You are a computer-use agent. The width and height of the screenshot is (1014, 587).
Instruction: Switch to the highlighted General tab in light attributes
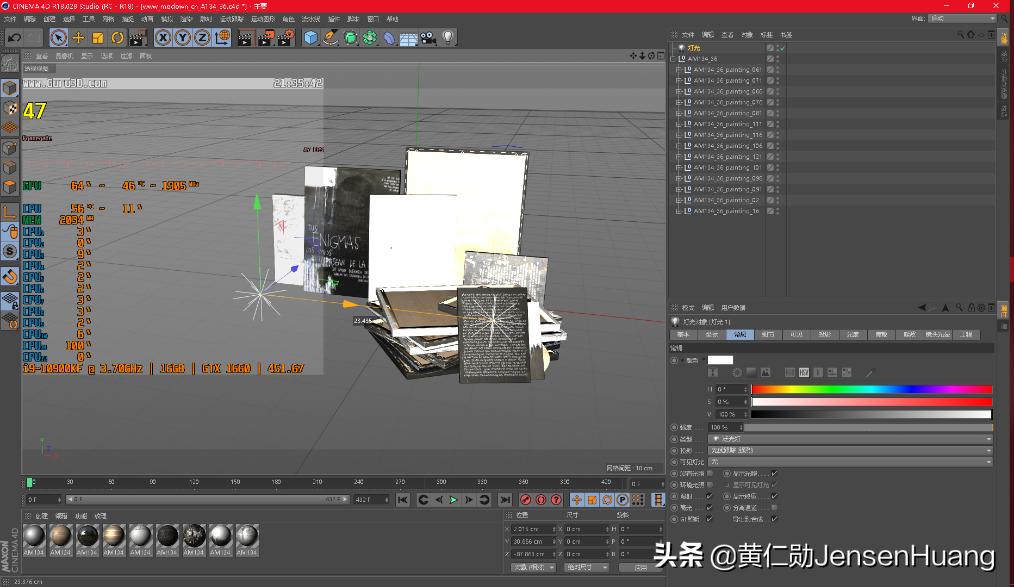pos(740,335)
